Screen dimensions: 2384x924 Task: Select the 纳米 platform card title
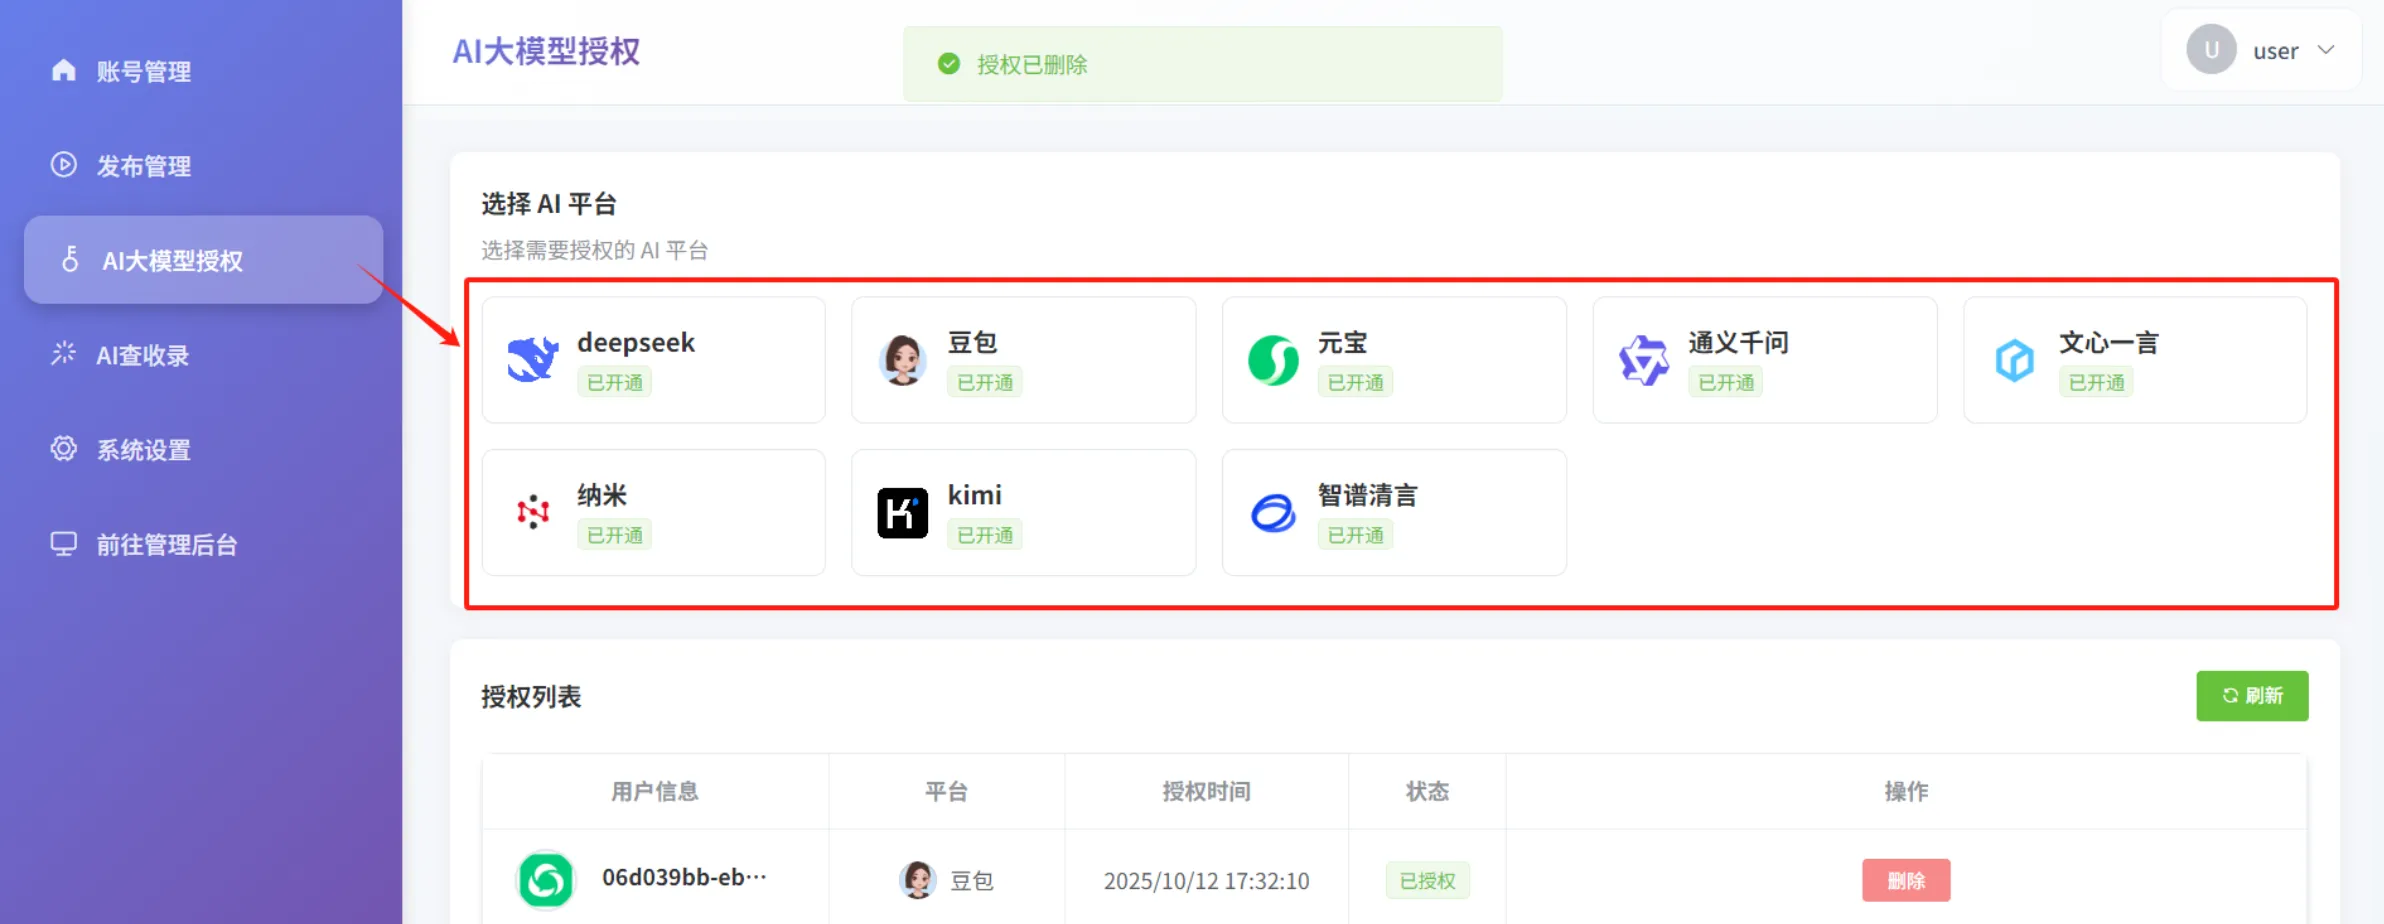(x=602, y=495)
